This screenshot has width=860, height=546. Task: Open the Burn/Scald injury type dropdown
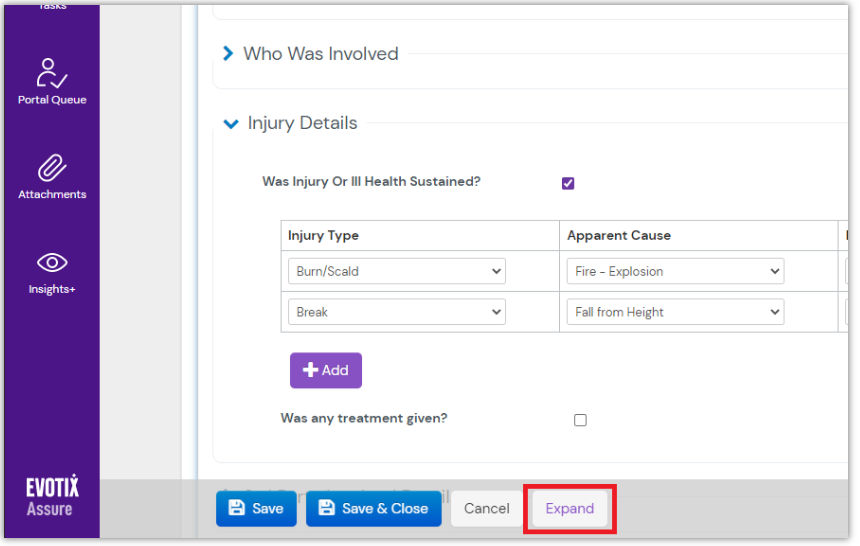396,271
